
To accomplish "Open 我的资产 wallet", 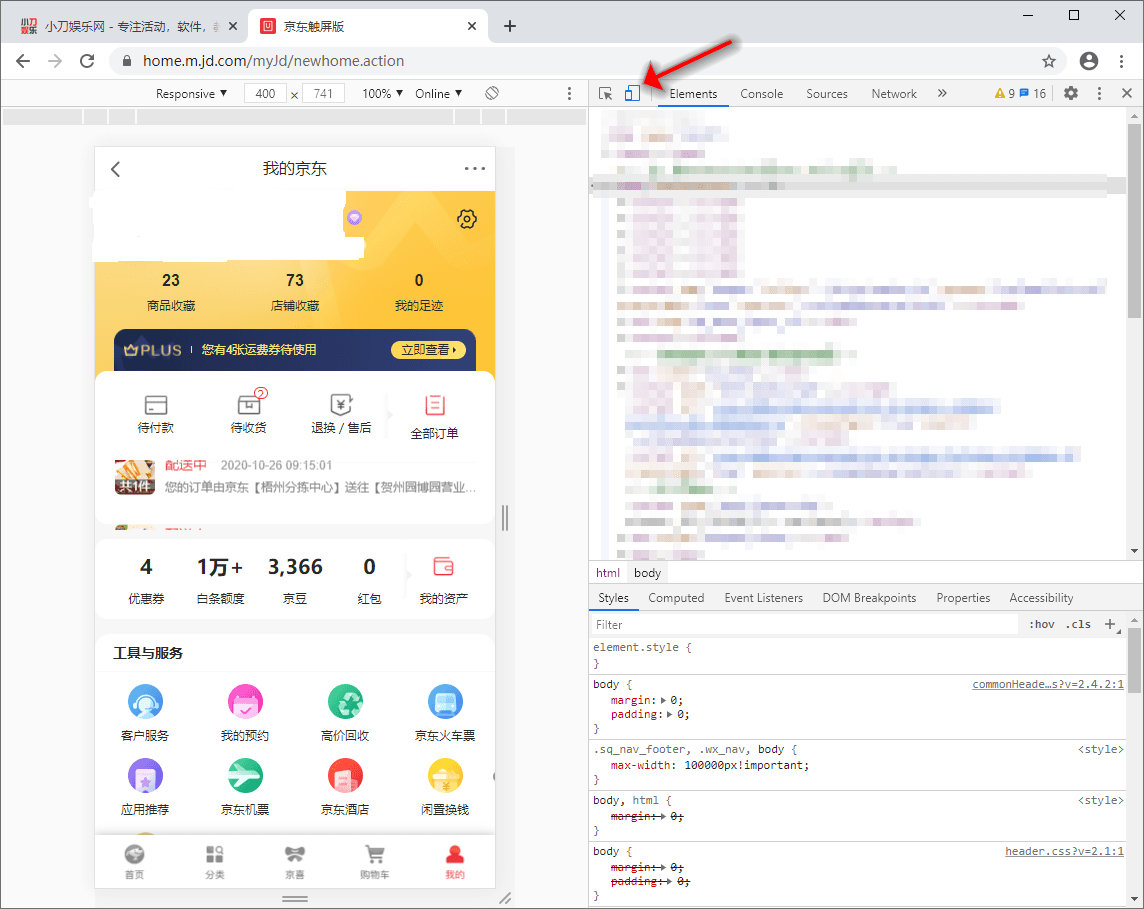I will [x=444, y=581].
